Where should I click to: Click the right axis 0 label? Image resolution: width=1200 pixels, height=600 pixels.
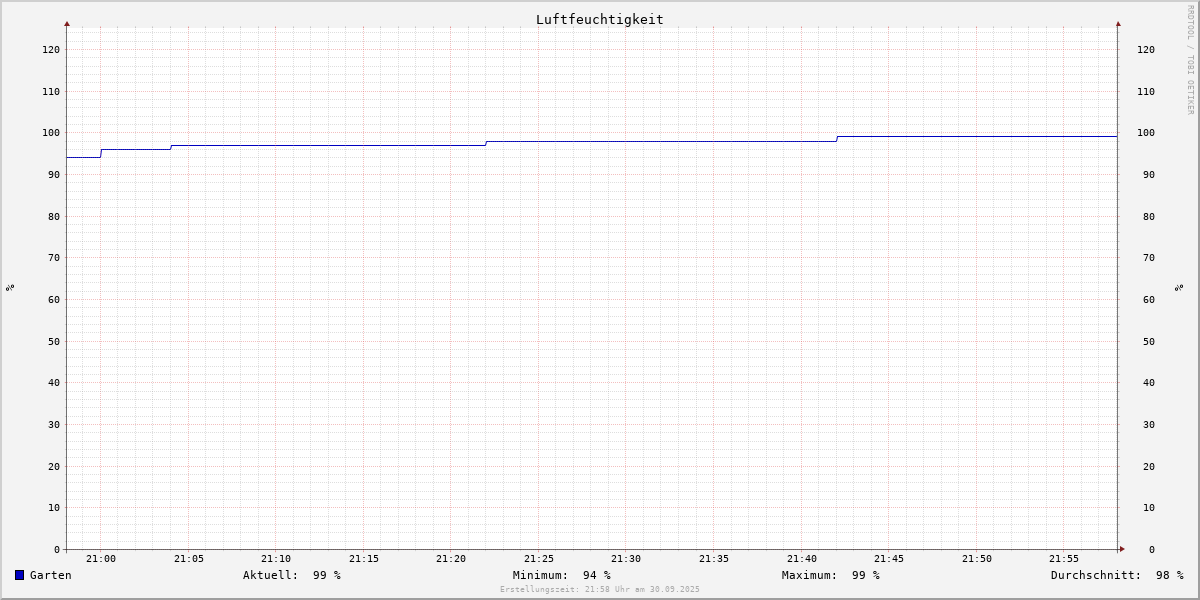1152,550
